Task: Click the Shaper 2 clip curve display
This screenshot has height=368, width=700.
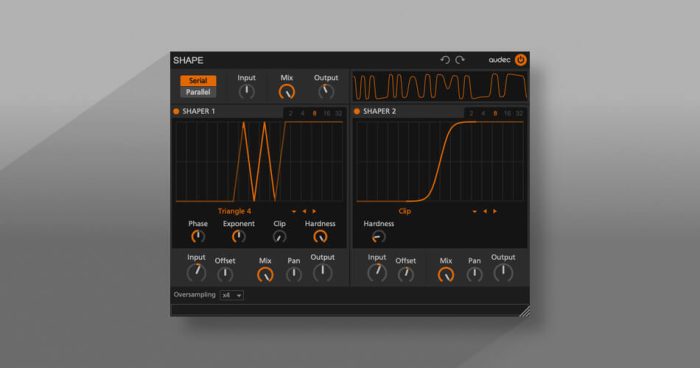Action: point(440,162)
